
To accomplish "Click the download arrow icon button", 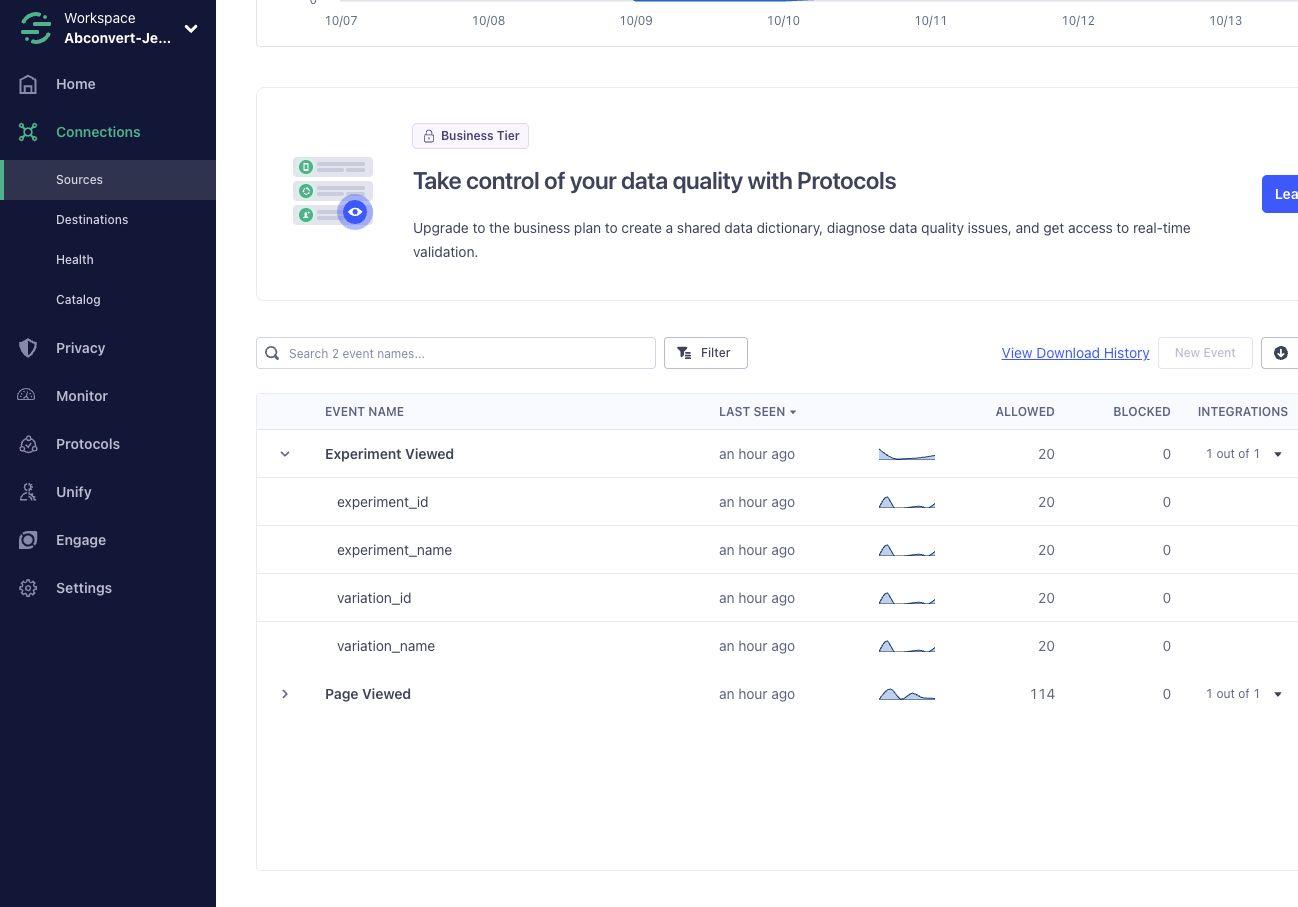I will coord(1280,353).
